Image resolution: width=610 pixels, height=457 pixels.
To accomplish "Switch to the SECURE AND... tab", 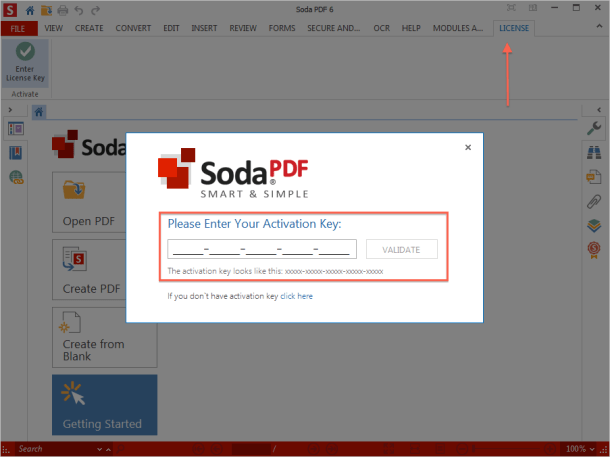I will click(x=334, y=28).
